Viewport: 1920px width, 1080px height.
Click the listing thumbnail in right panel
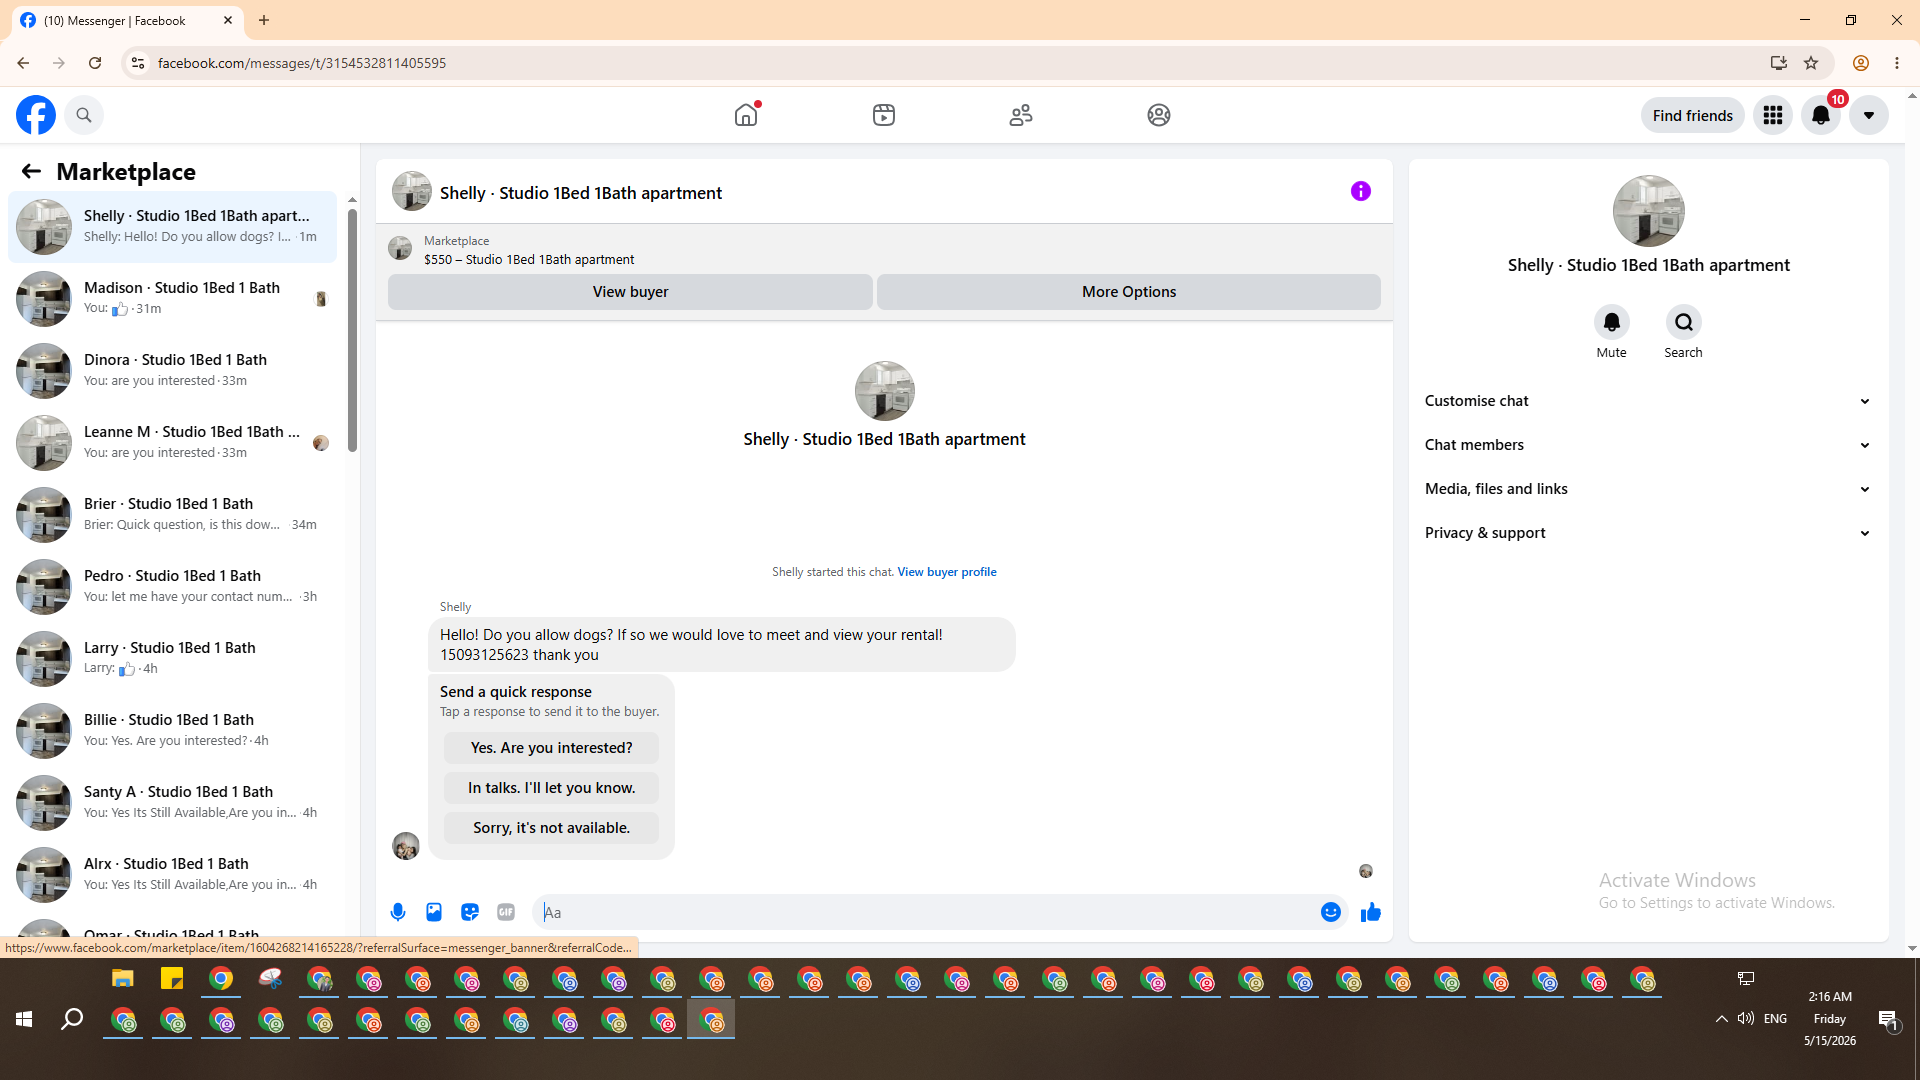(1648, 211)
